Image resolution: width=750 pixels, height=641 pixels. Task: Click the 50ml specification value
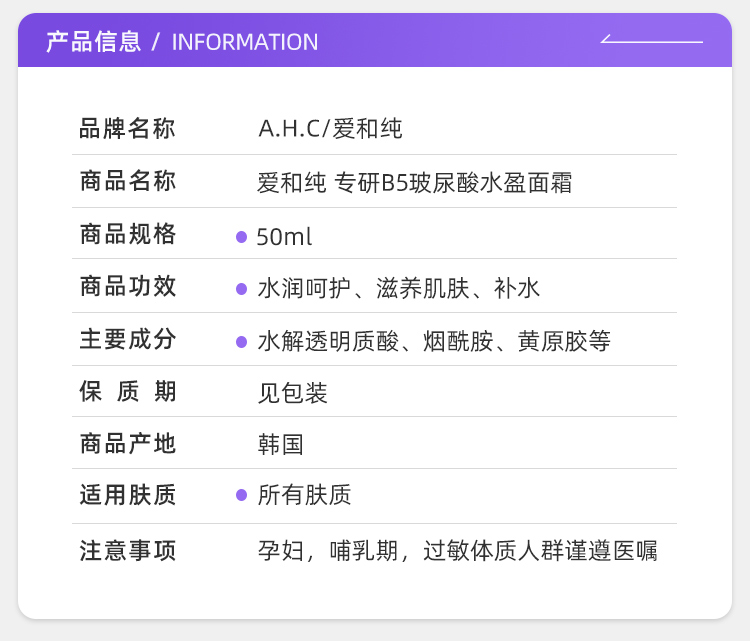[284, 237]
